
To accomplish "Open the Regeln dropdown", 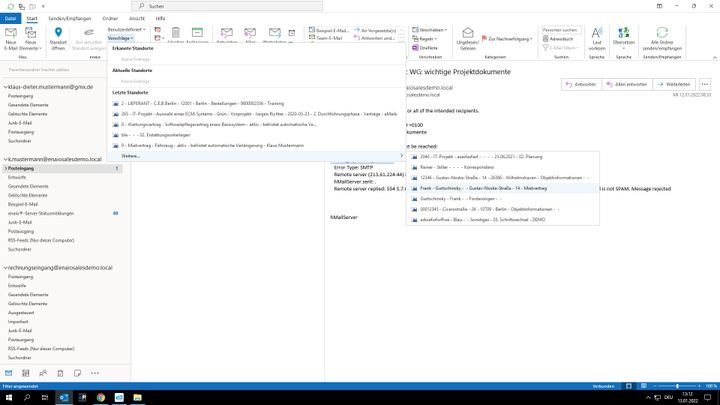I will click(425, 39).
